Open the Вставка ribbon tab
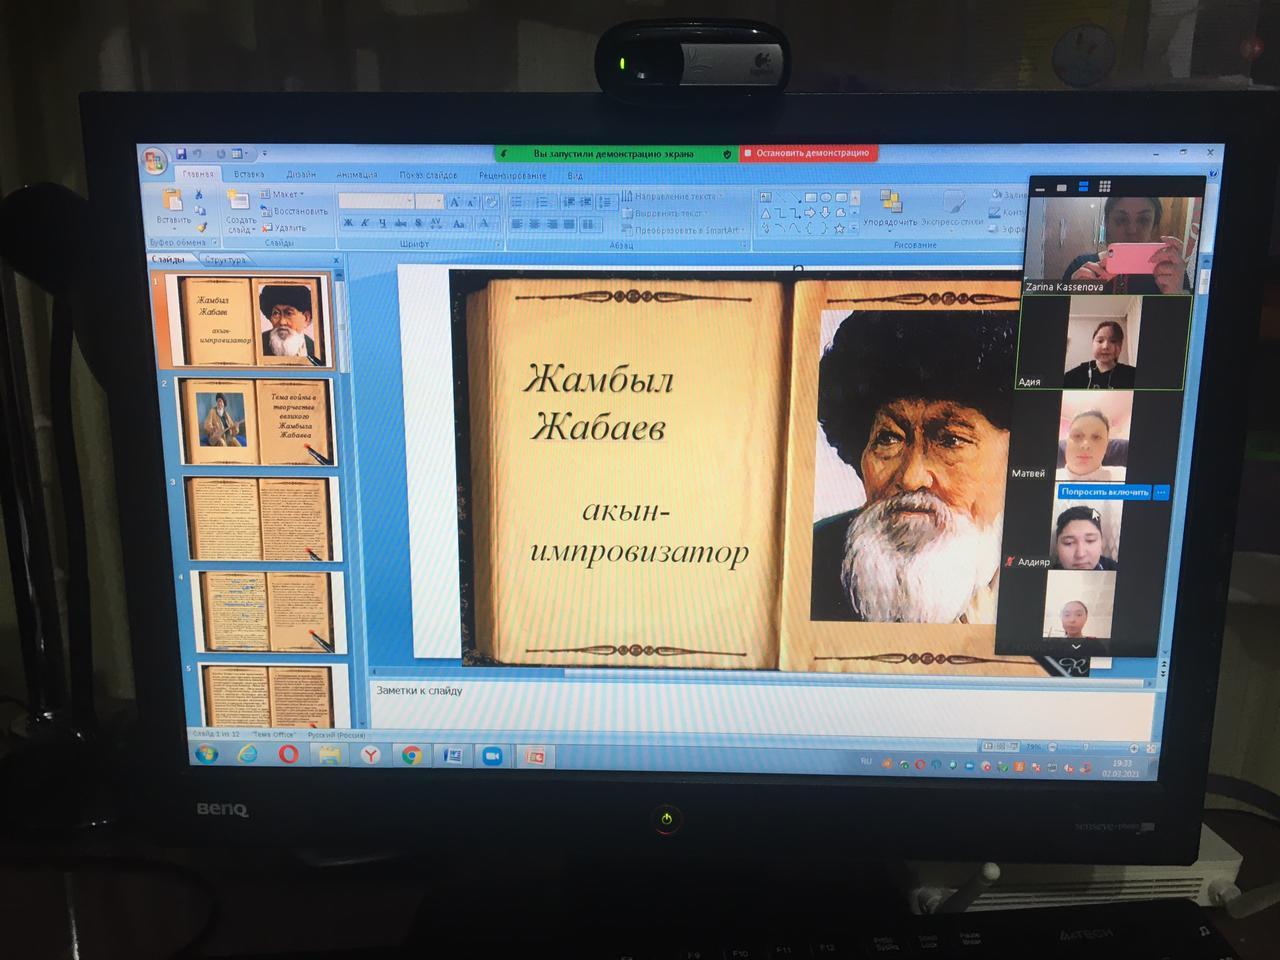Viewport: 1280px width, 960px height. tap(249, 174)
